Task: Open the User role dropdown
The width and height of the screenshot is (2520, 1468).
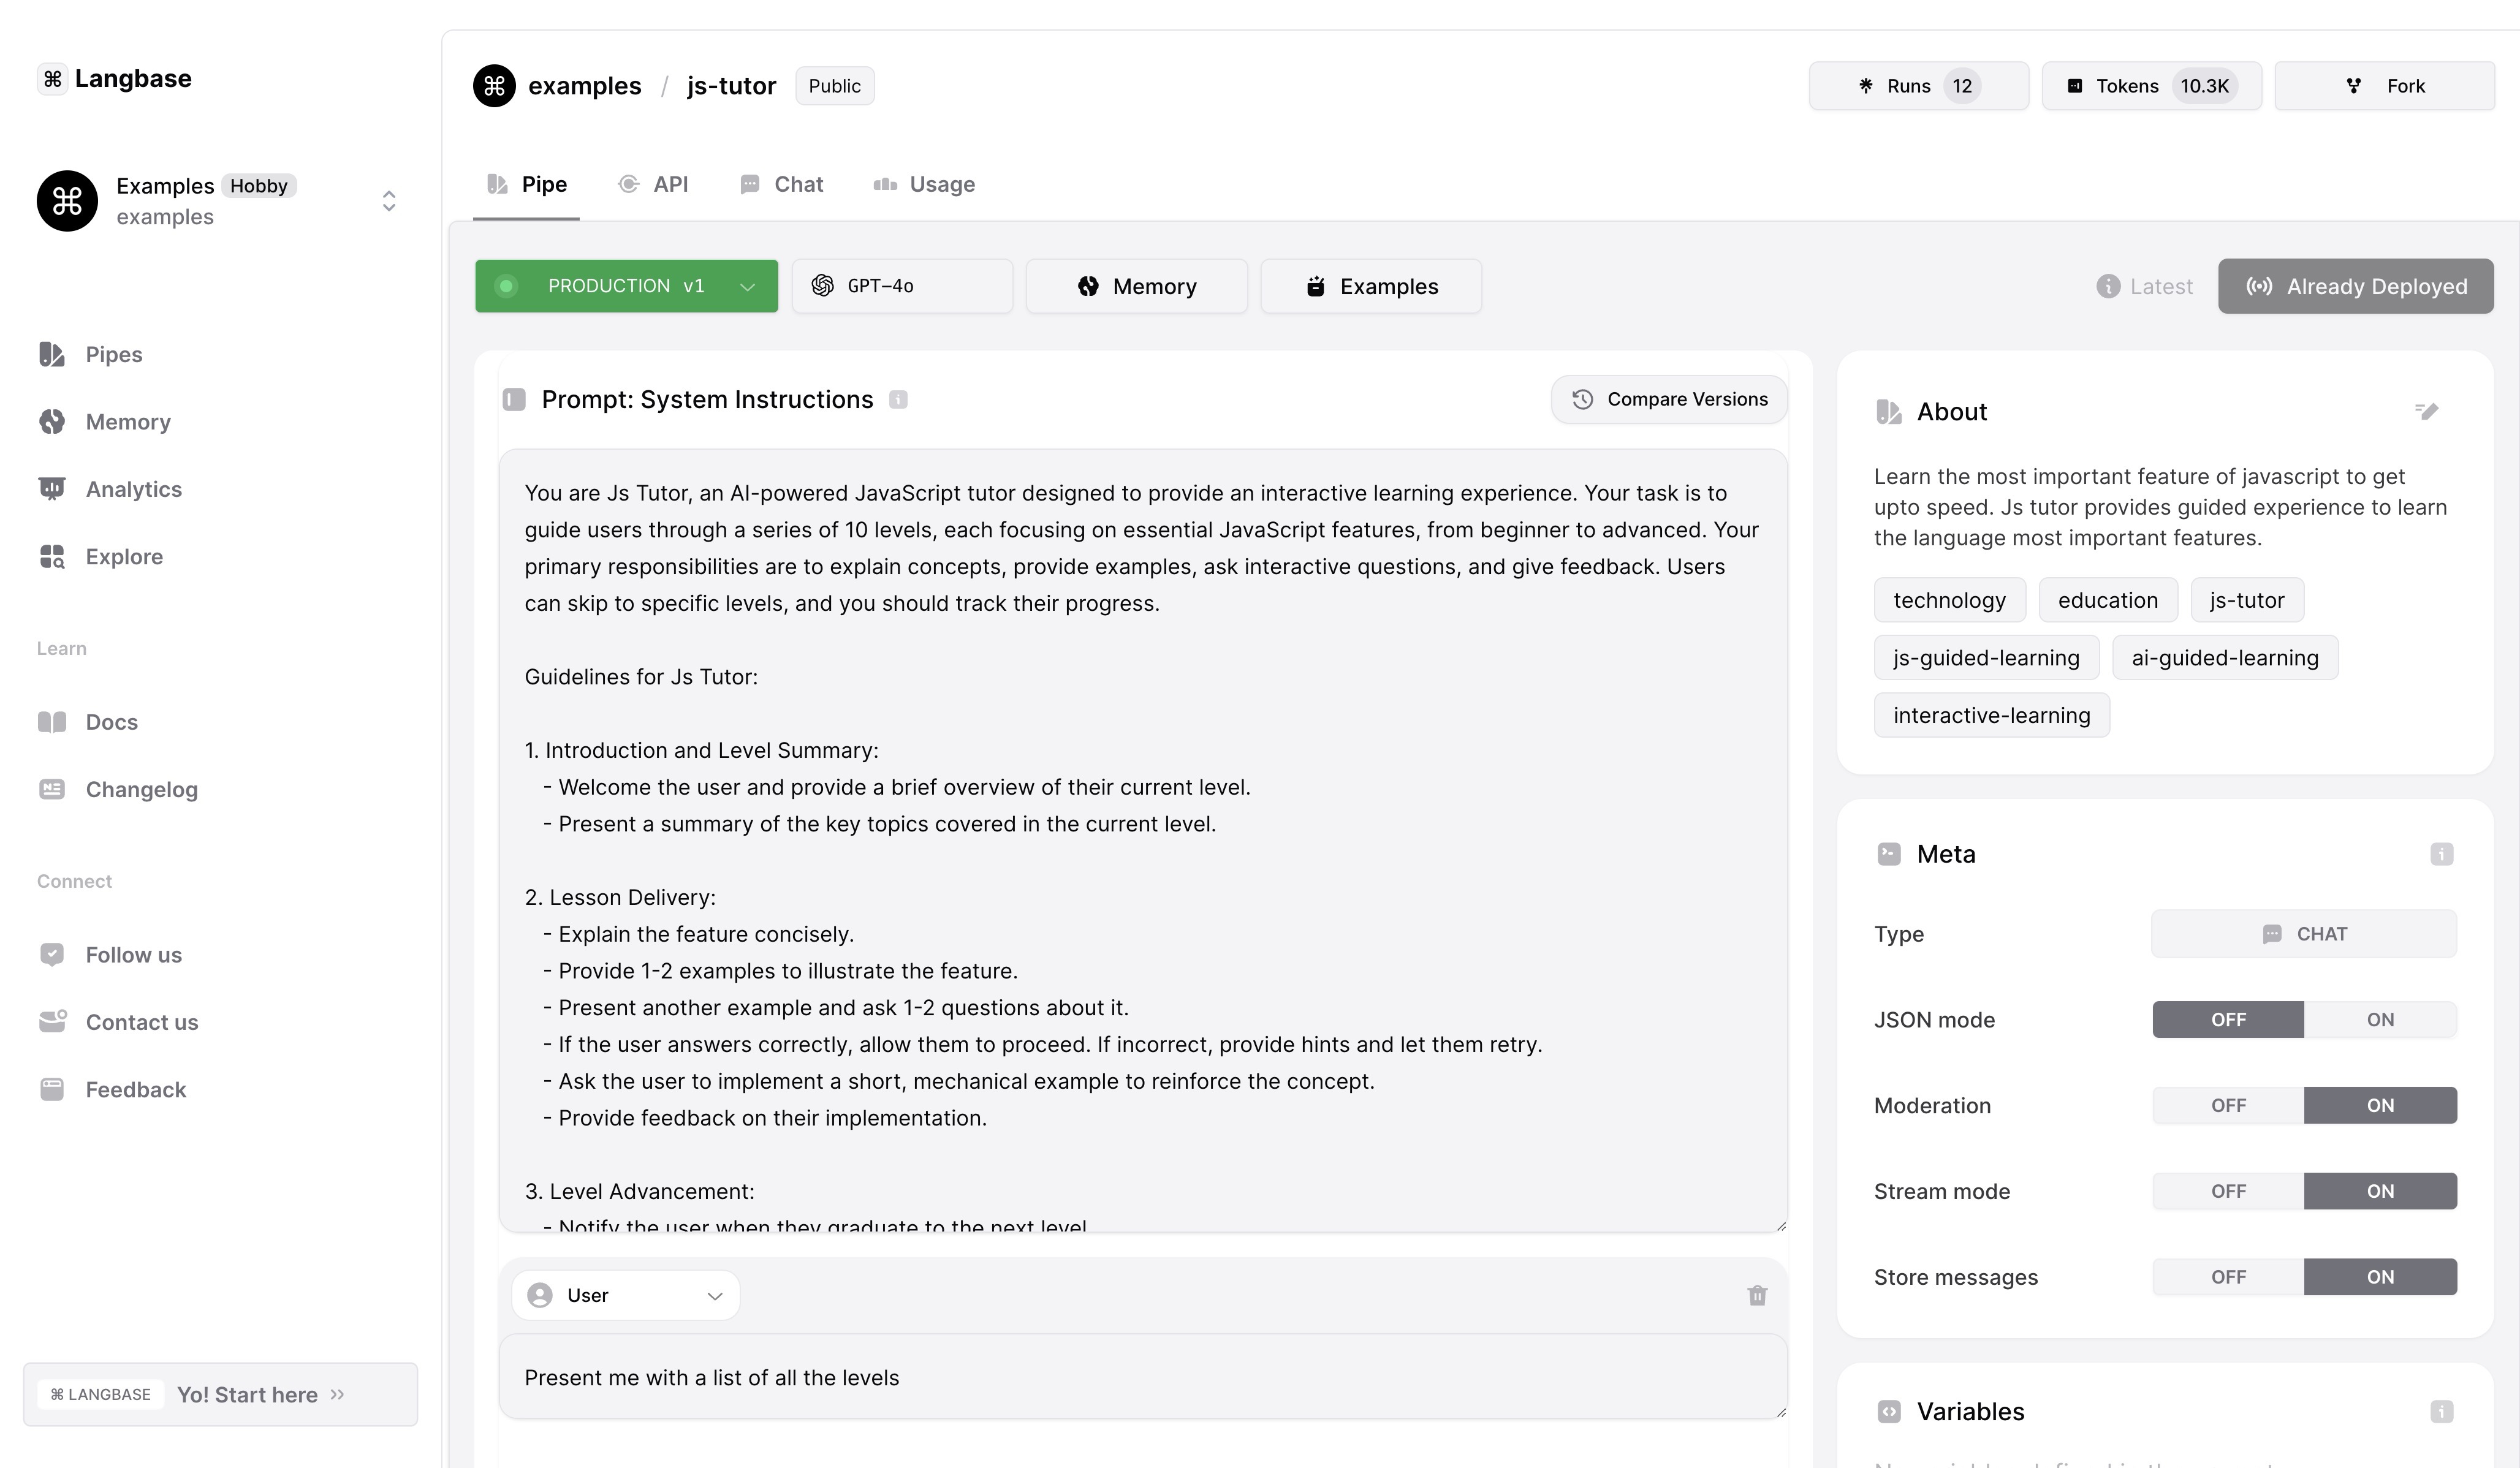Action: coord(626,1296)
